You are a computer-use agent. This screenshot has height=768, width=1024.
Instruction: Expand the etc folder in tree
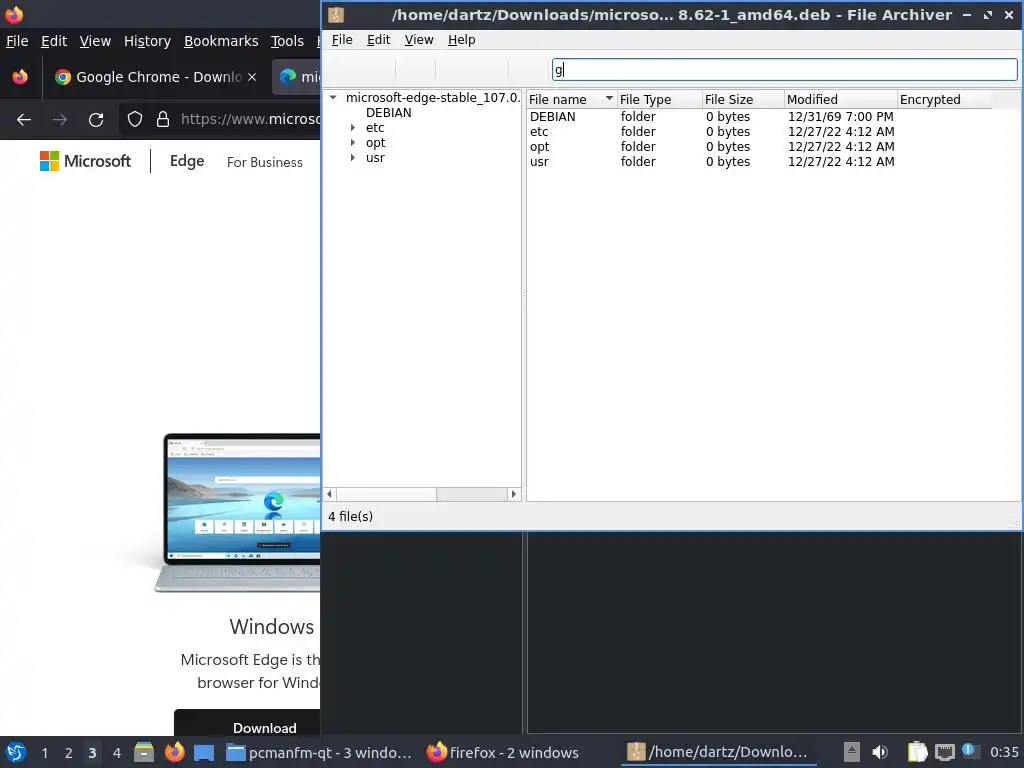353,128
